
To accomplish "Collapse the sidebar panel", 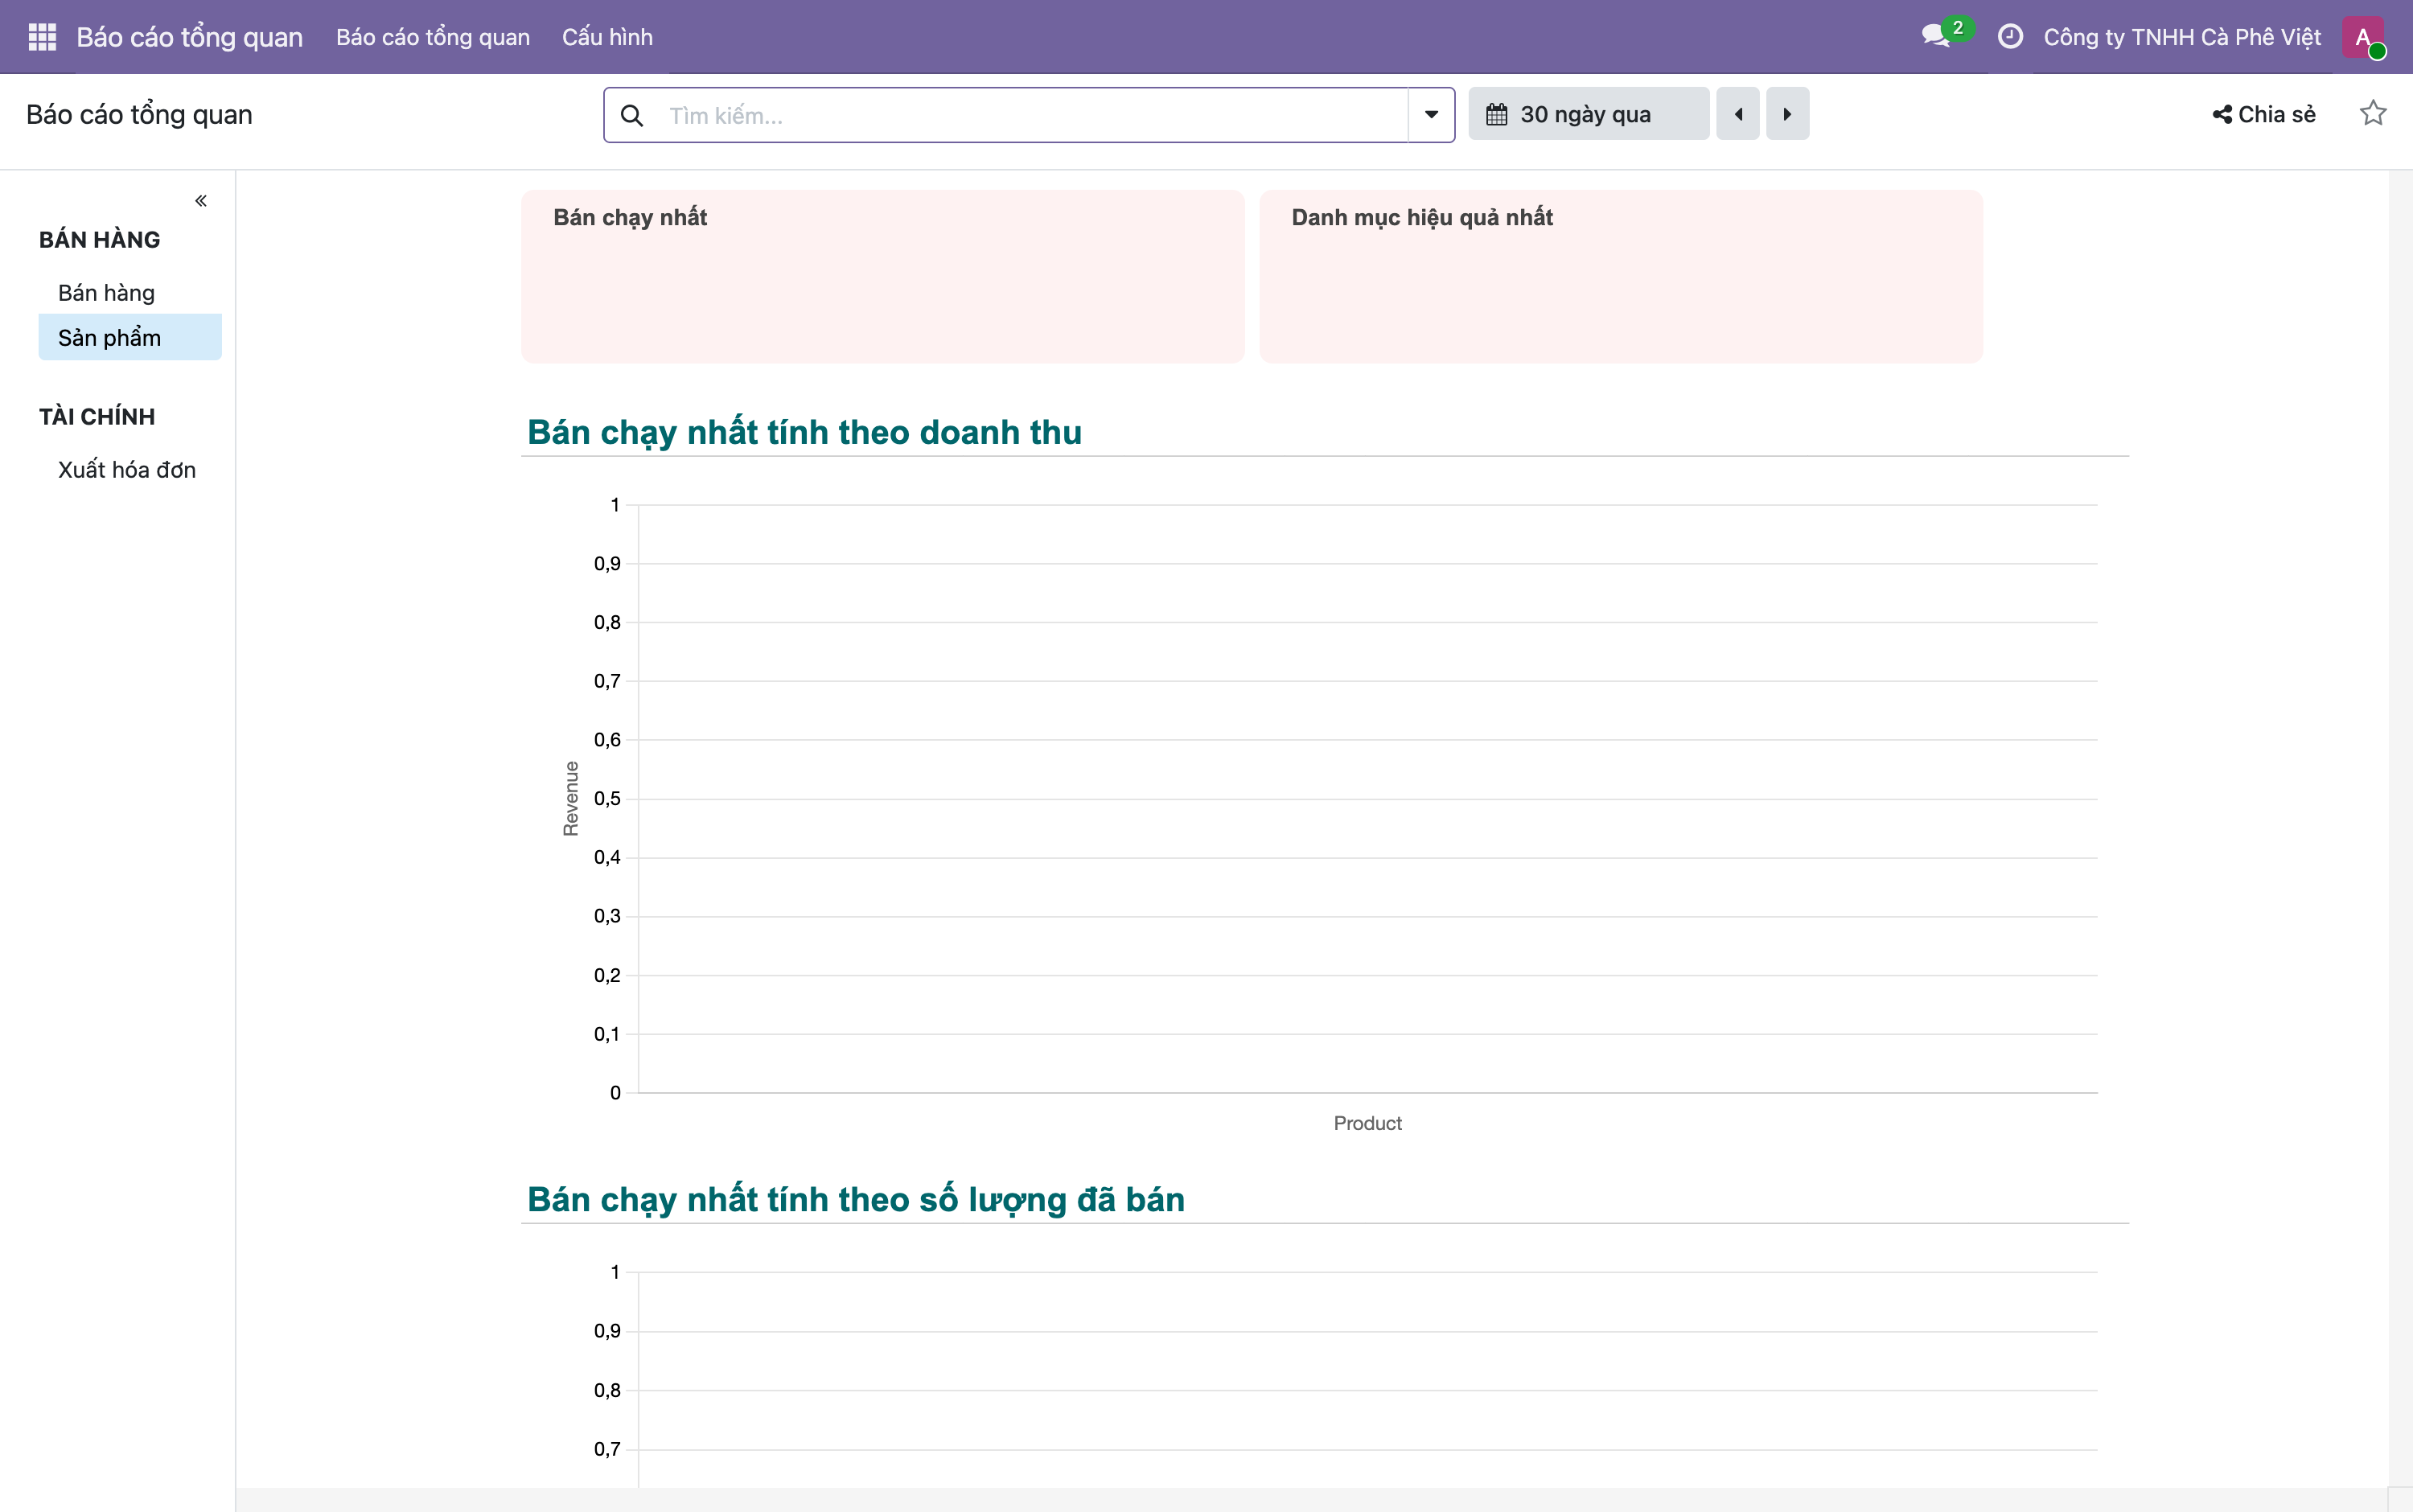I will tap(201, 201).
